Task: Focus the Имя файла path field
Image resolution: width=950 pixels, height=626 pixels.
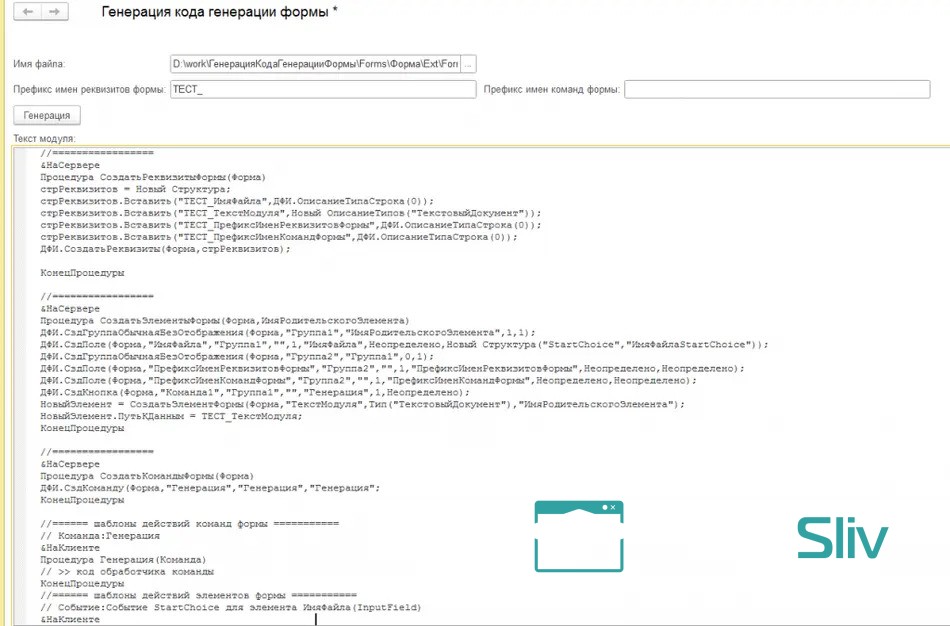Action: coord(315,64)
